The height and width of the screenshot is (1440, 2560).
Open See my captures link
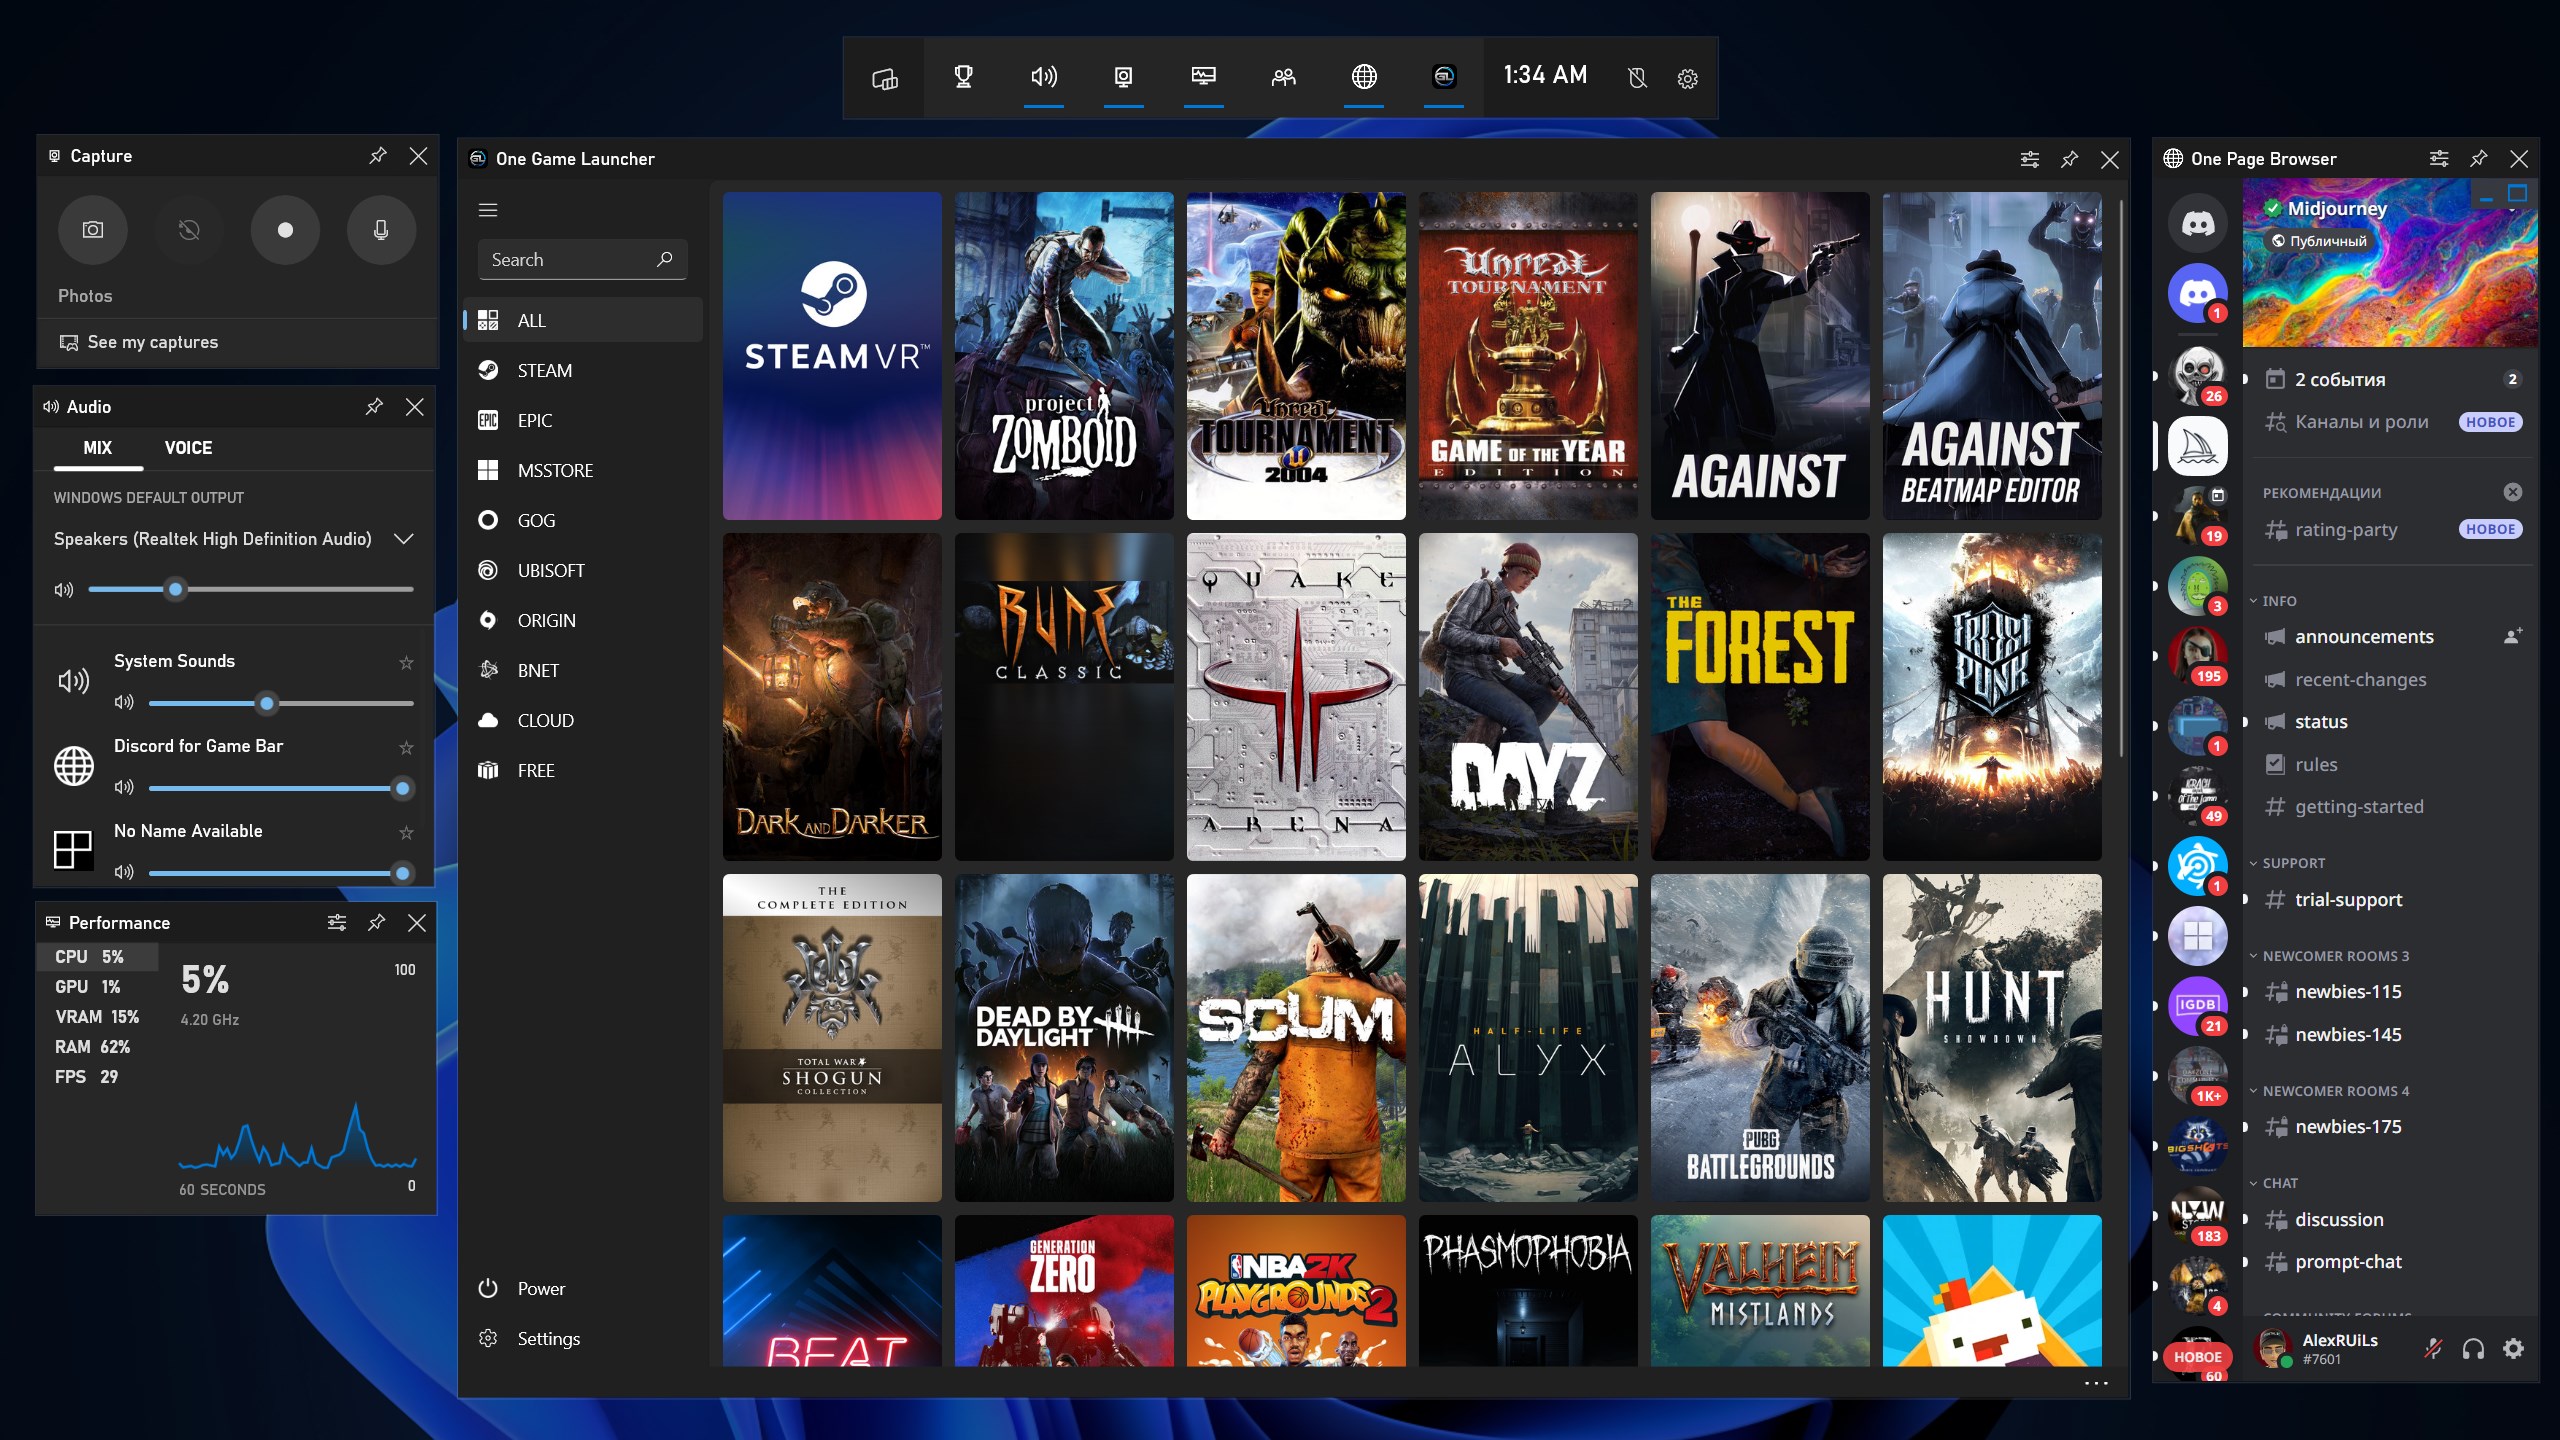(x=152, y=342)
